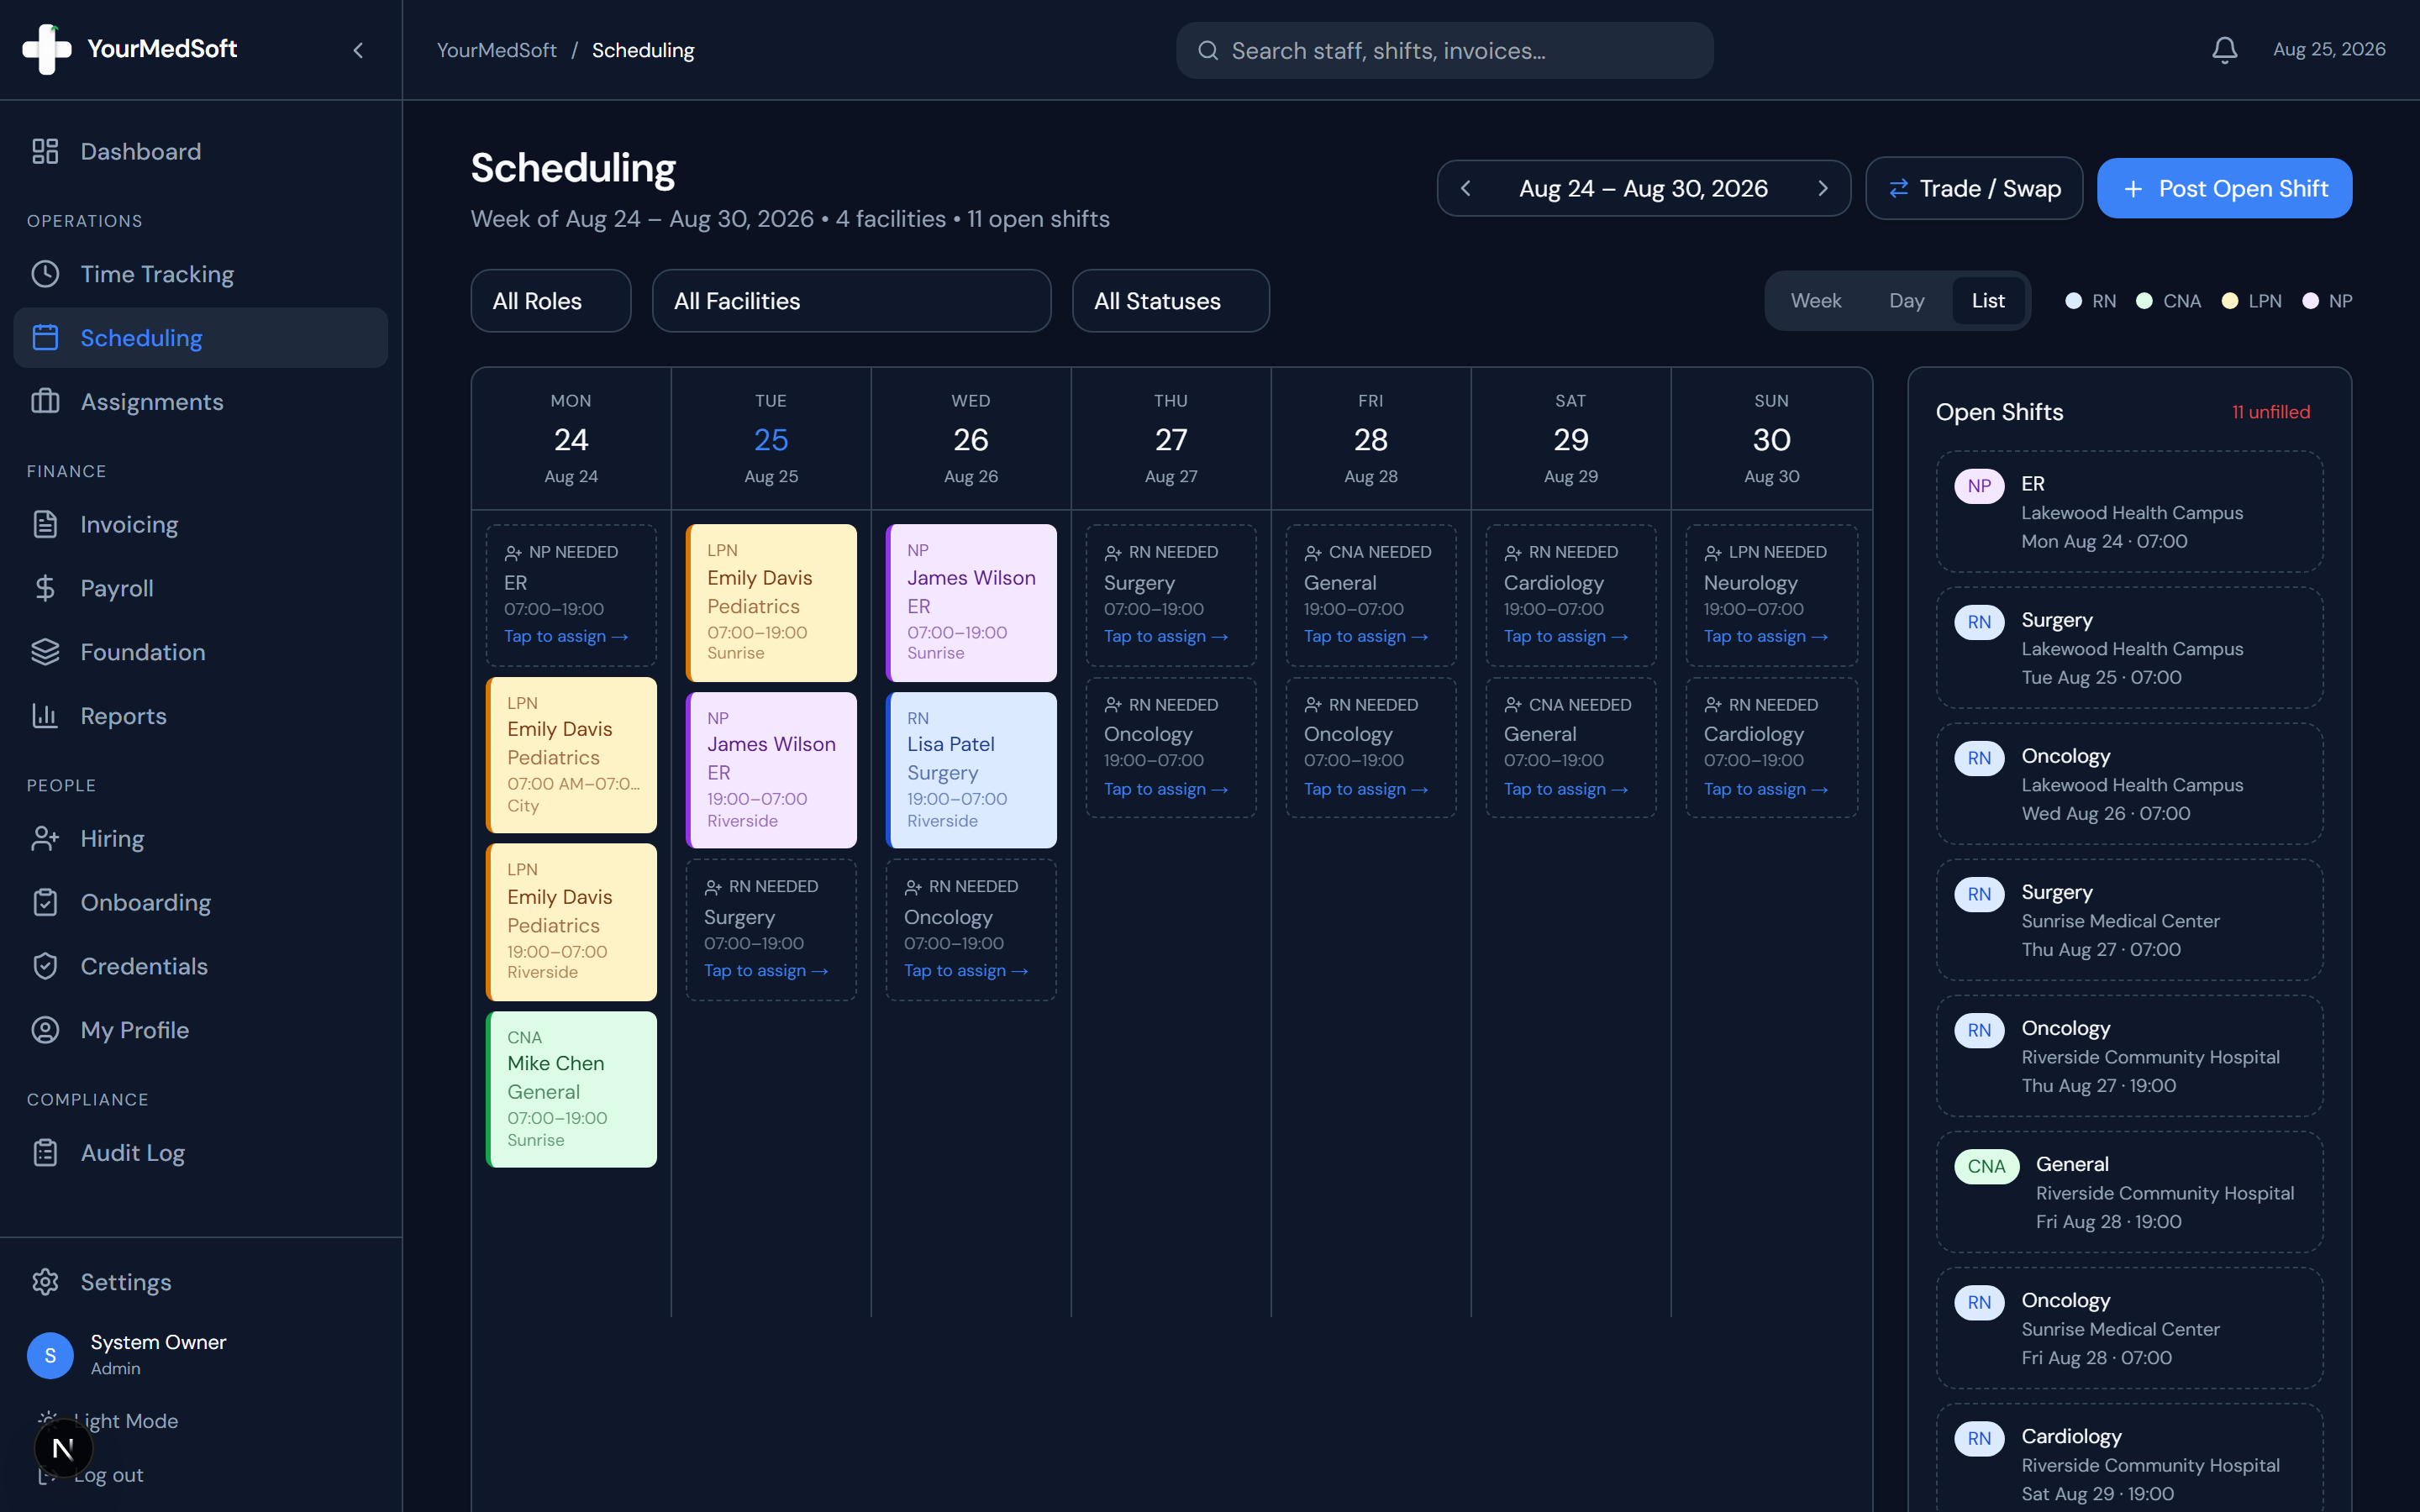Click the CNA badge on General open shift

click(1986, 1166)
